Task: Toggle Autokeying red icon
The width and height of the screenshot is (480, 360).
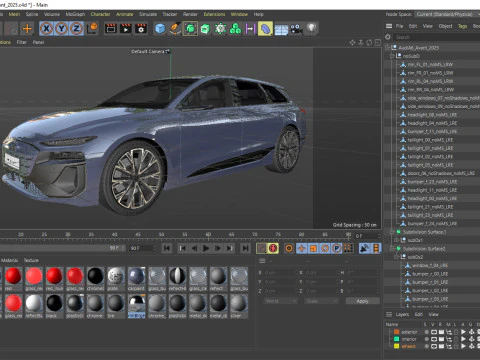Action: [273, 248]
